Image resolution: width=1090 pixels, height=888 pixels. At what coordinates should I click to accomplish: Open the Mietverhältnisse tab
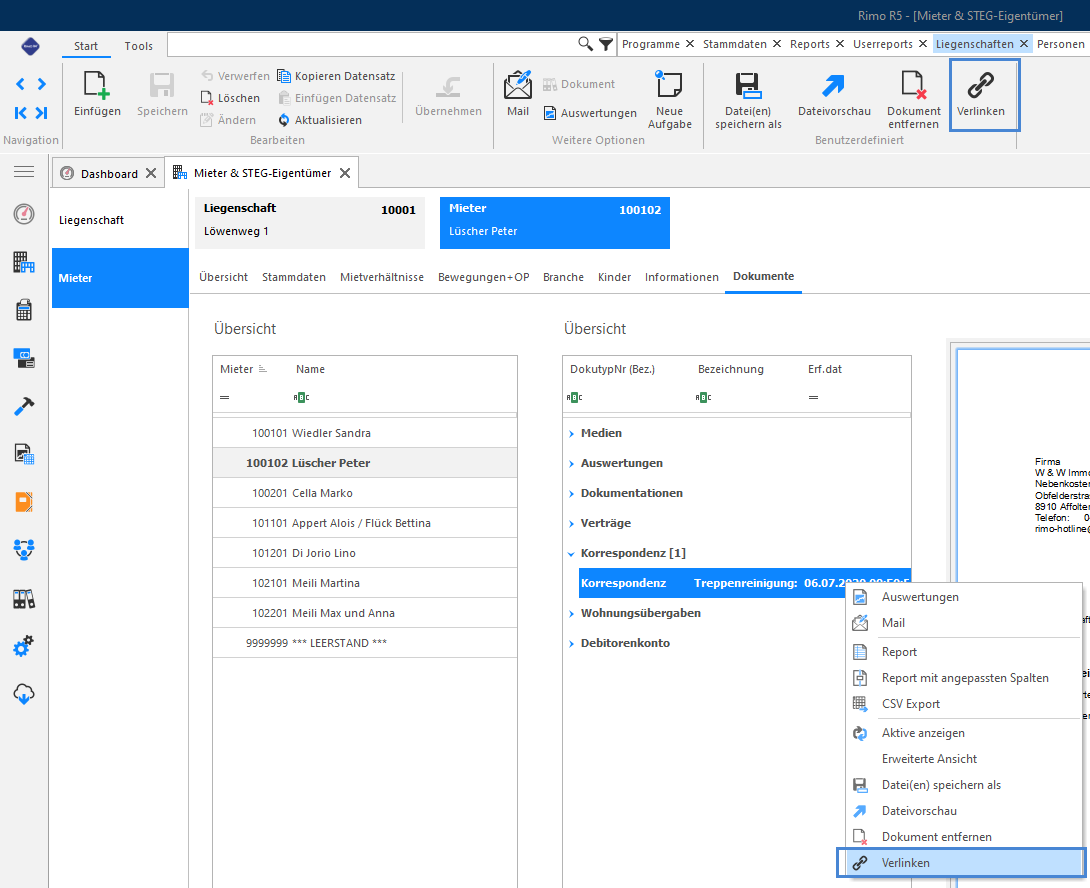coord(382,277)
